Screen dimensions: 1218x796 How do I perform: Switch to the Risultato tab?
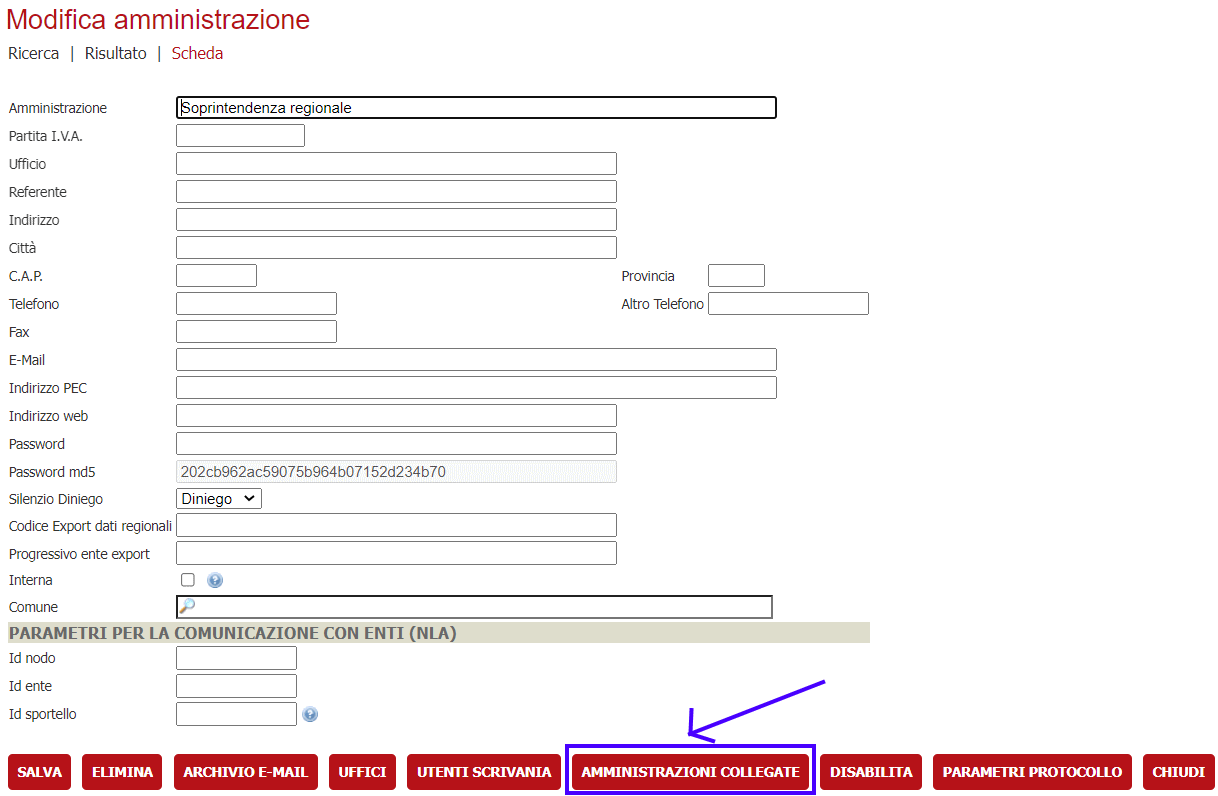(x=115, y=53)
